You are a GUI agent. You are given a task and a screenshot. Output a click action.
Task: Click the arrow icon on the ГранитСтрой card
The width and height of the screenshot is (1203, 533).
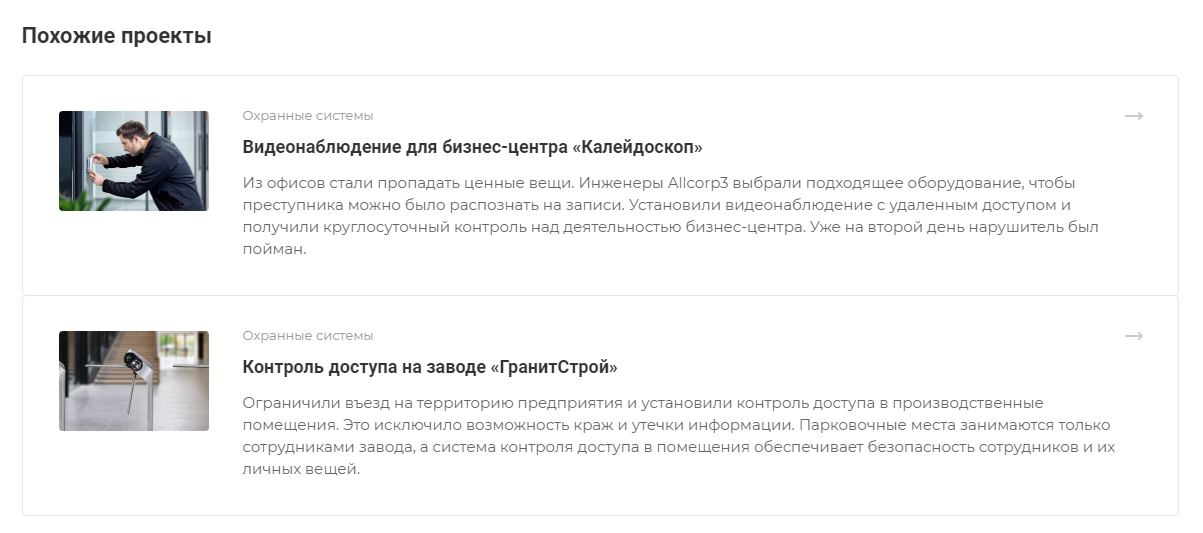point(1133,336)
